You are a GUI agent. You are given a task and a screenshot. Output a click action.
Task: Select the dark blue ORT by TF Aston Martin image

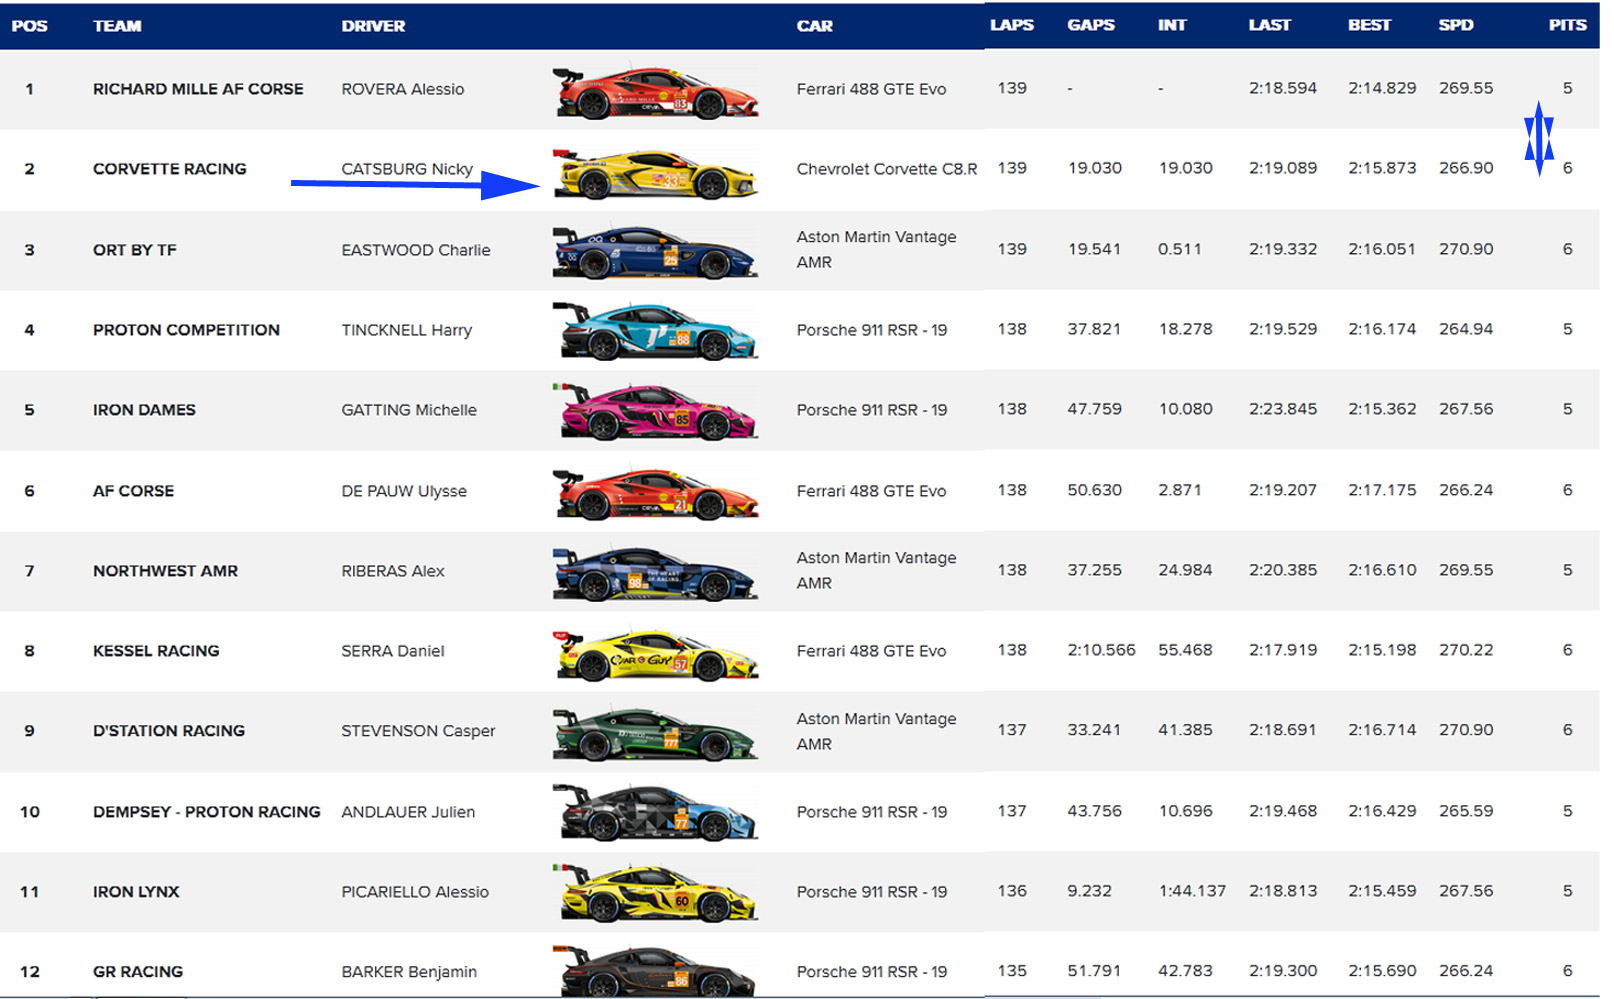click(x=655, y=253)
